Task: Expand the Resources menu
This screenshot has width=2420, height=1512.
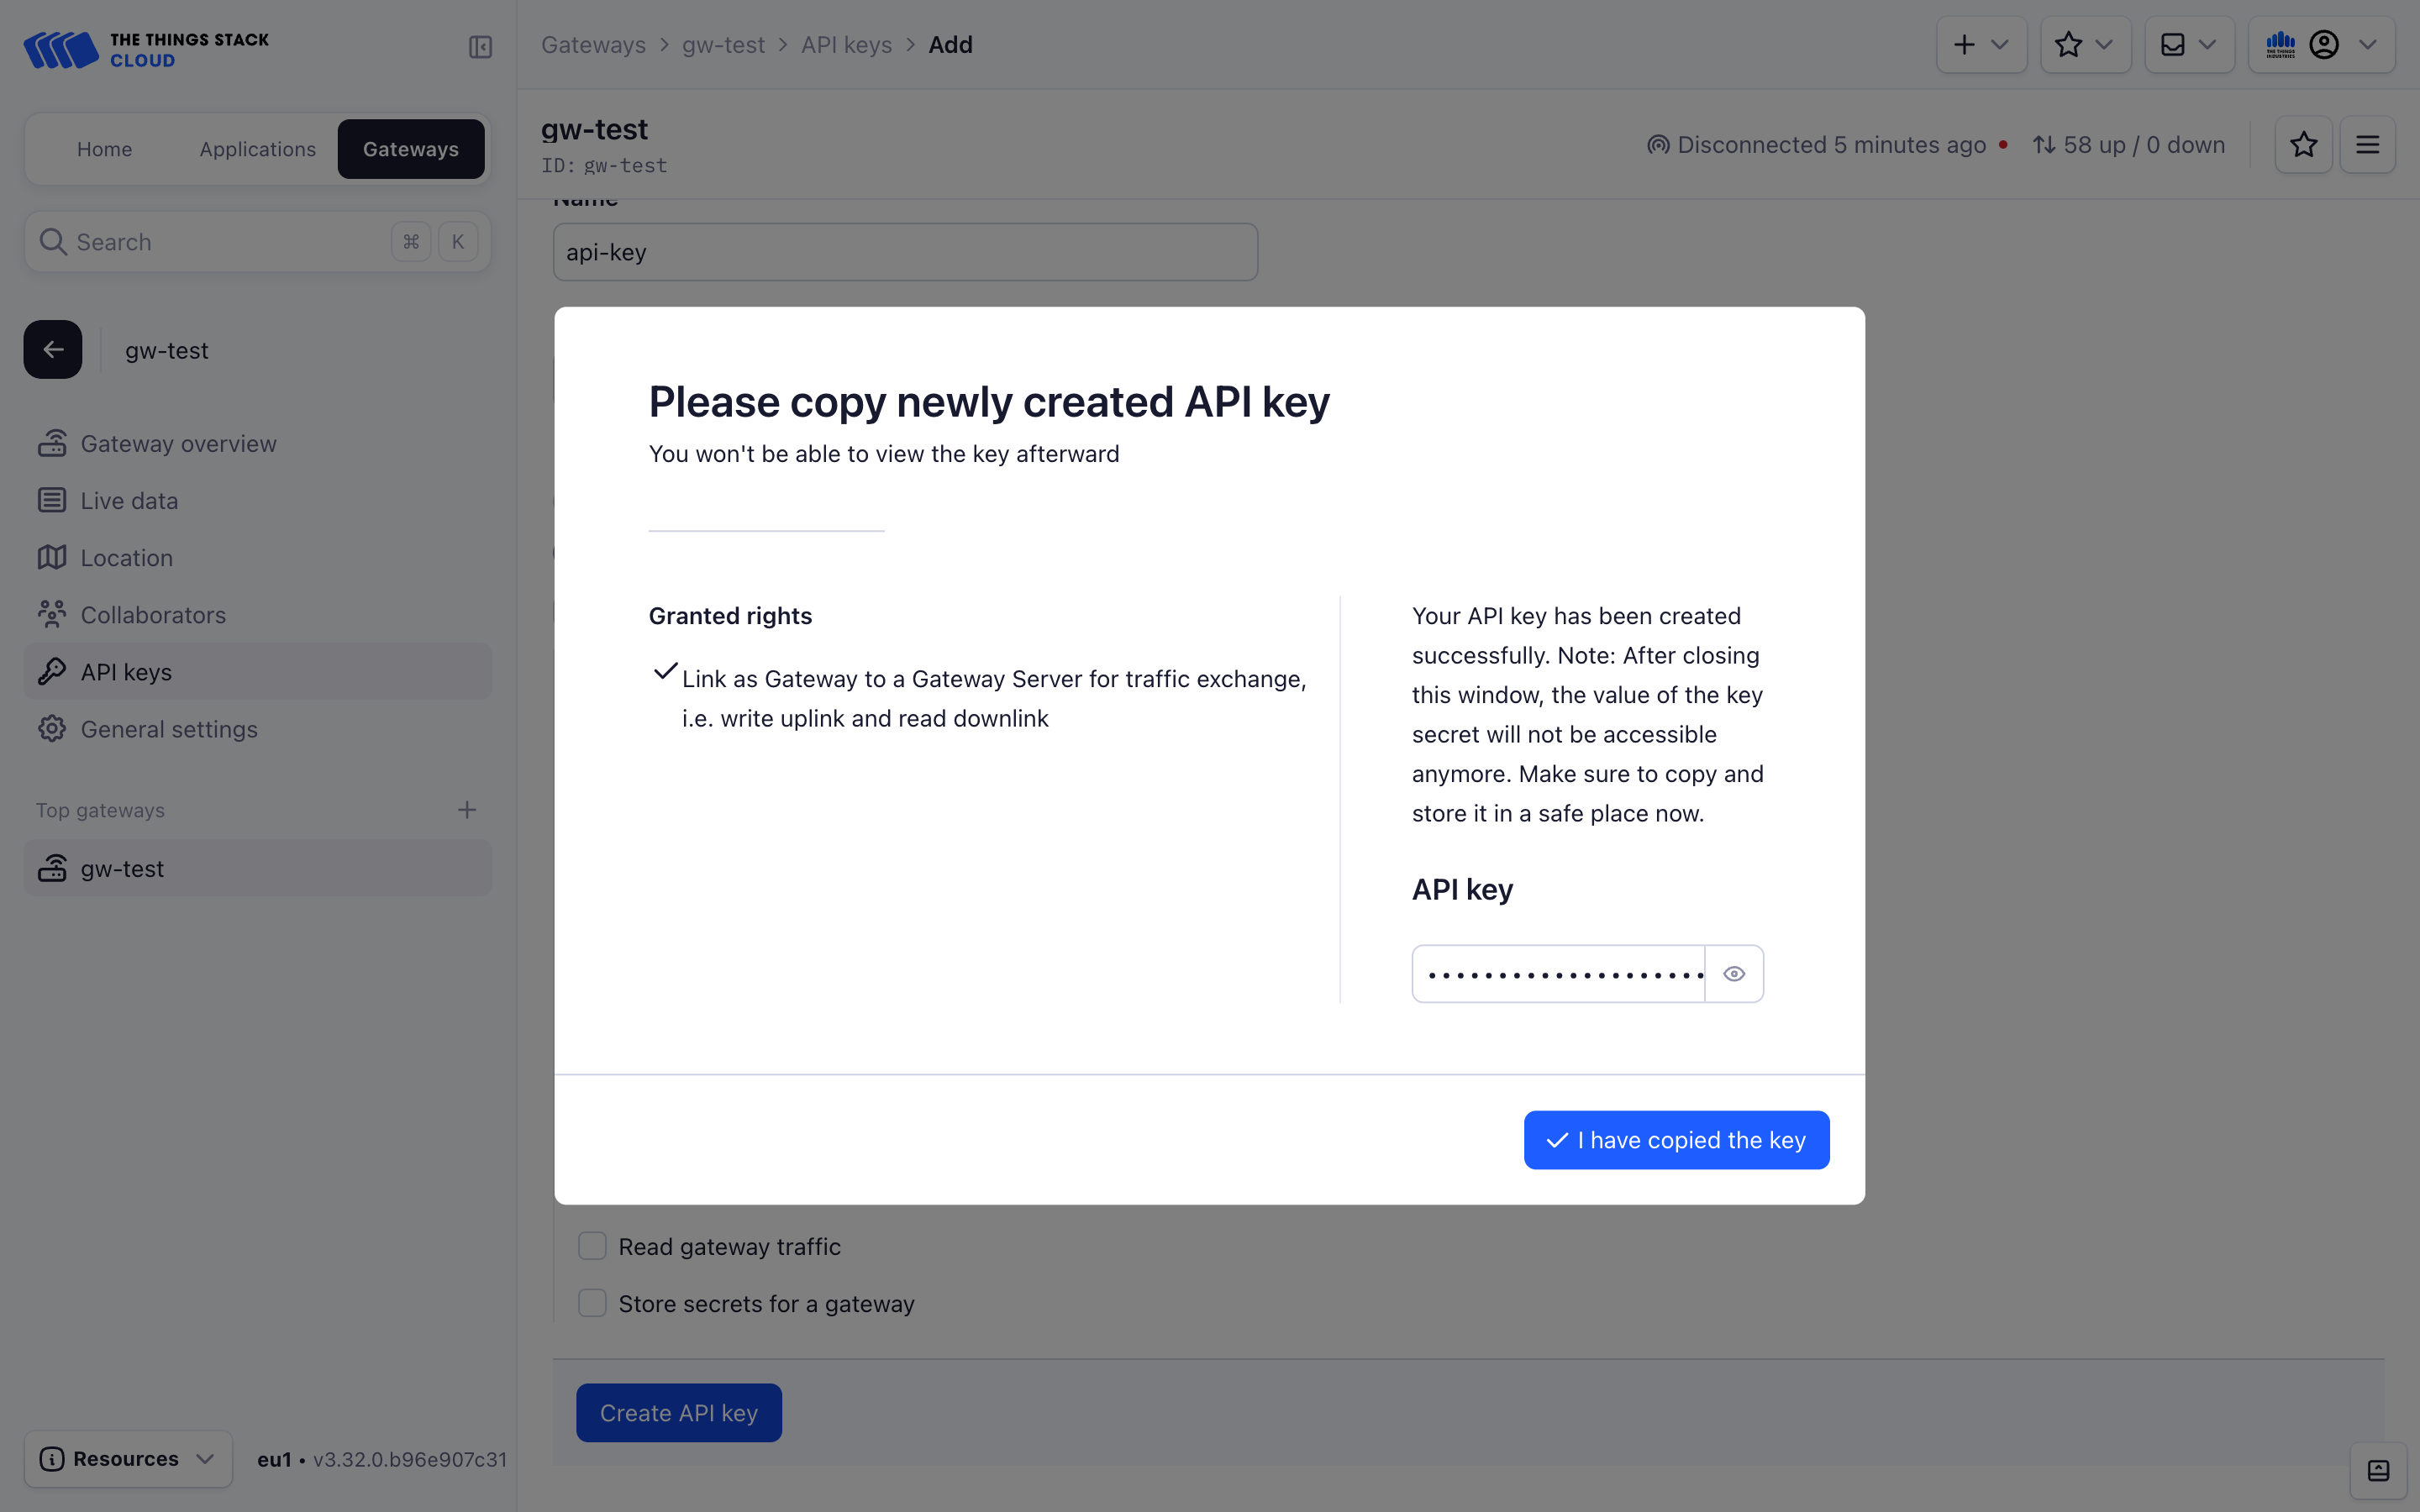Action: [x=127, y=1458]
